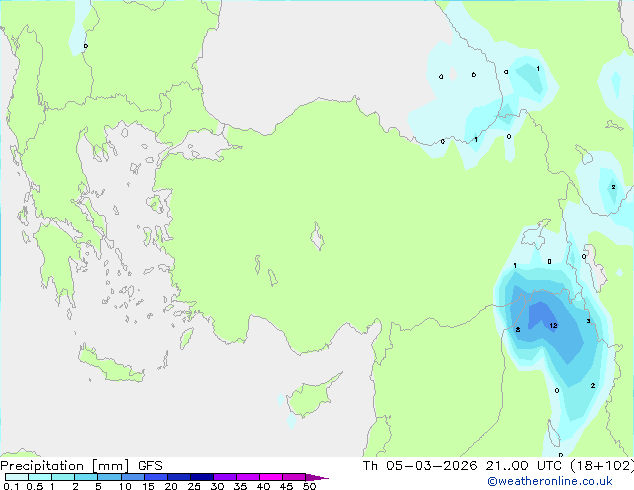Click the legend label "0.1"
This screenshot has height=490, width=634.
tap(11, 486)
